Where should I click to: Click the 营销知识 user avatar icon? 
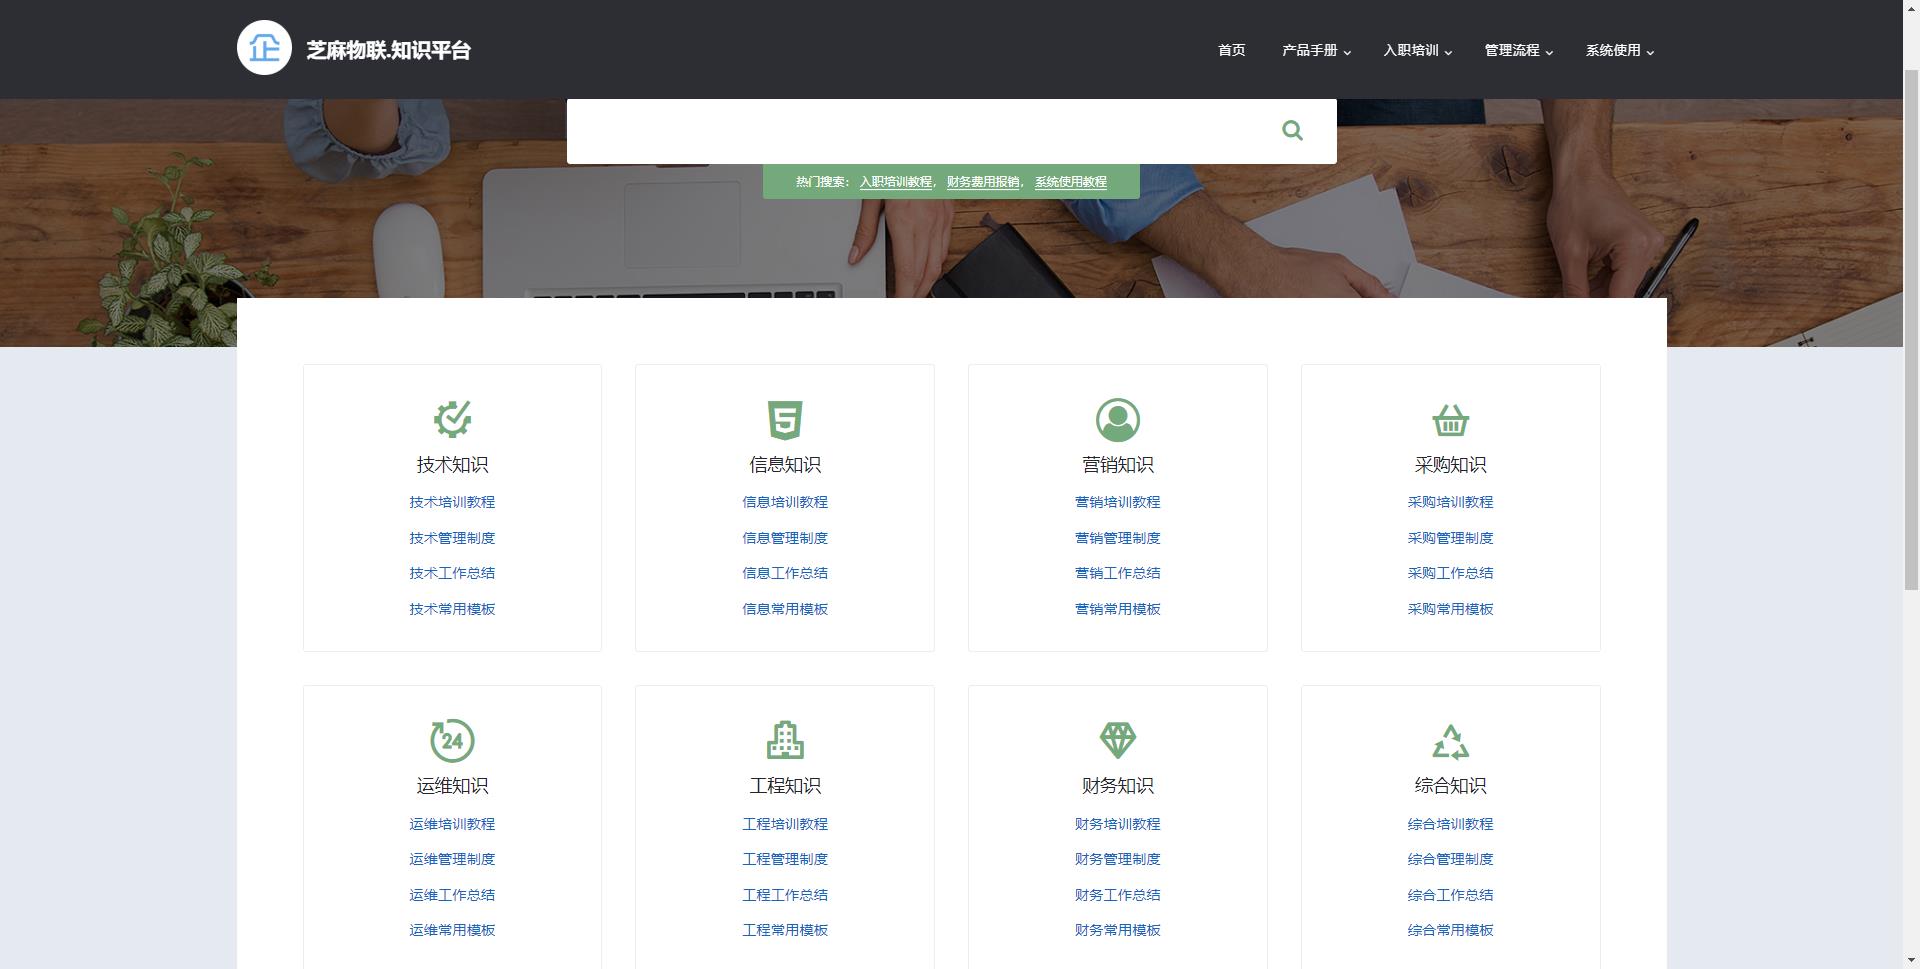(1117, 420)
